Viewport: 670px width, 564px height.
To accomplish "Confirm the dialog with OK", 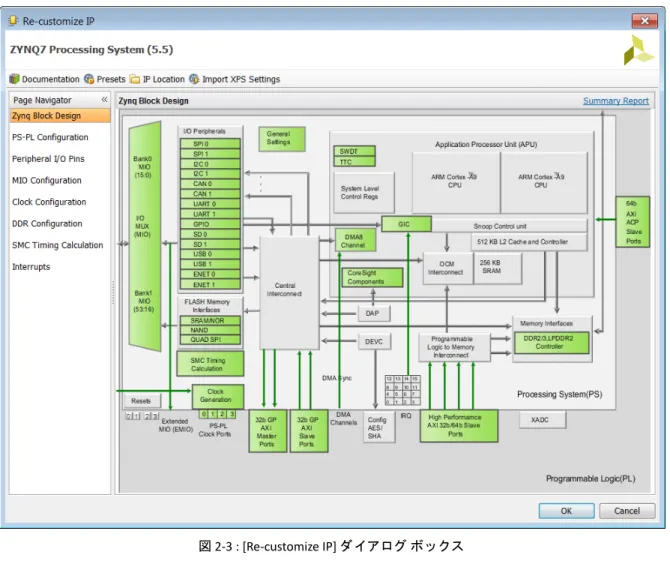I will (x=566, y=511).
